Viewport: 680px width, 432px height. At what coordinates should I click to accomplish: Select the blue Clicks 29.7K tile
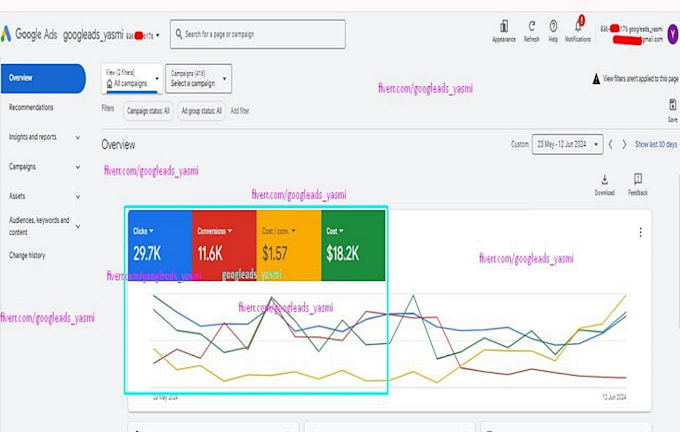(160, 245)
